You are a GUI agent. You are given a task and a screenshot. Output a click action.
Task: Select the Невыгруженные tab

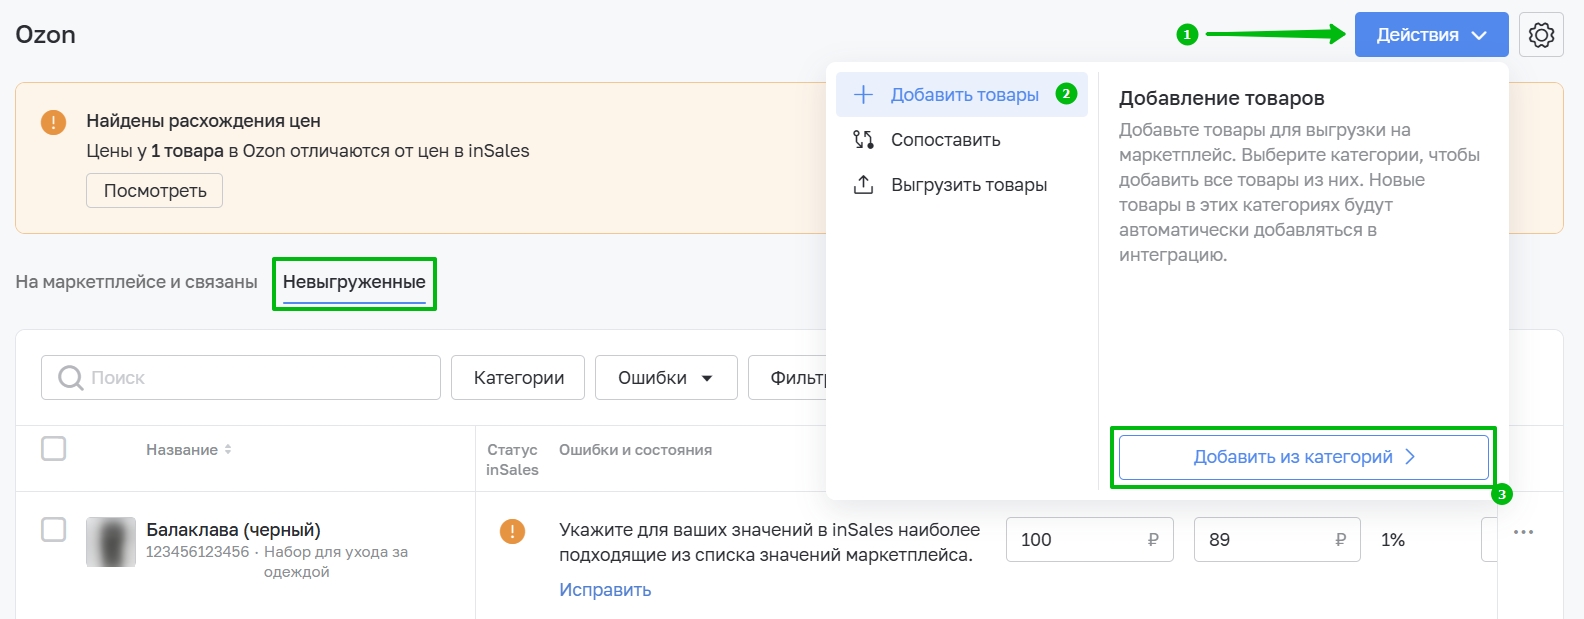point(354,283)
